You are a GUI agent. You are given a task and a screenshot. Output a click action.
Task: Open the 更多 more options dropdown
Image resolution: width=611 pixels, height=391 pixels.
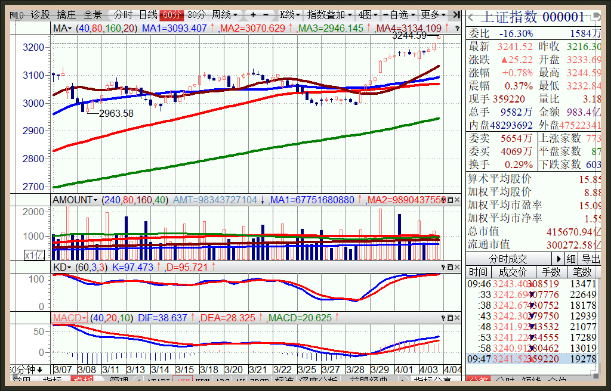[433, 15]
